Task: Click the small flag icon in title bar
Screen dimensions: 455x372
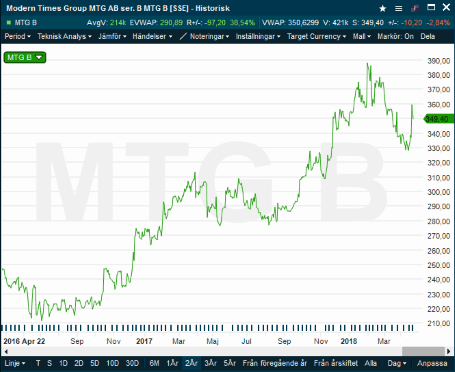Action: point(415,8)
